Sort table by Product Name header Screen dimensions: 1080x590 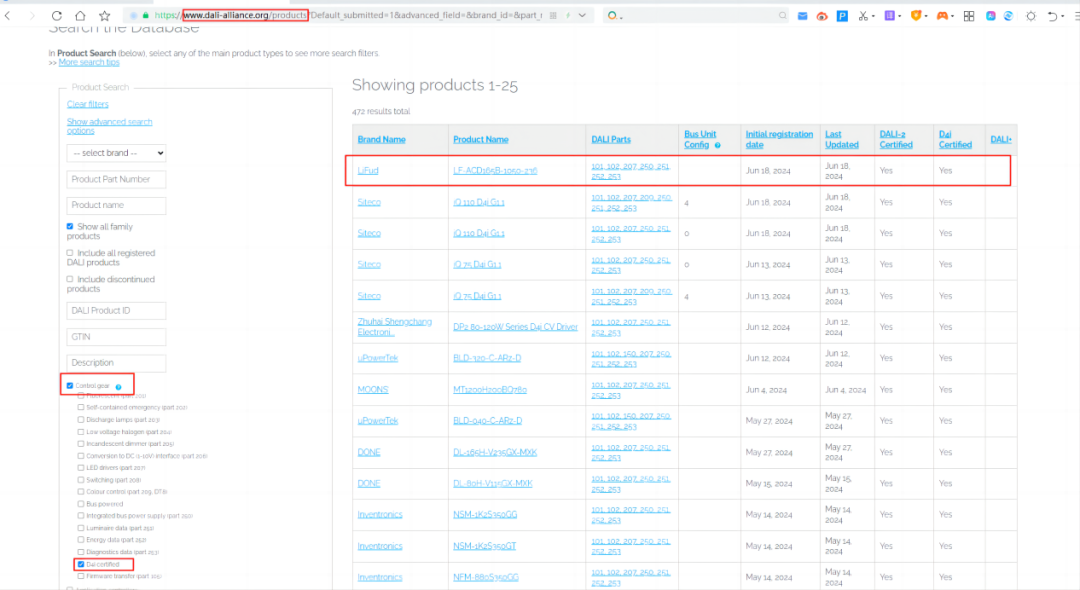481,139
